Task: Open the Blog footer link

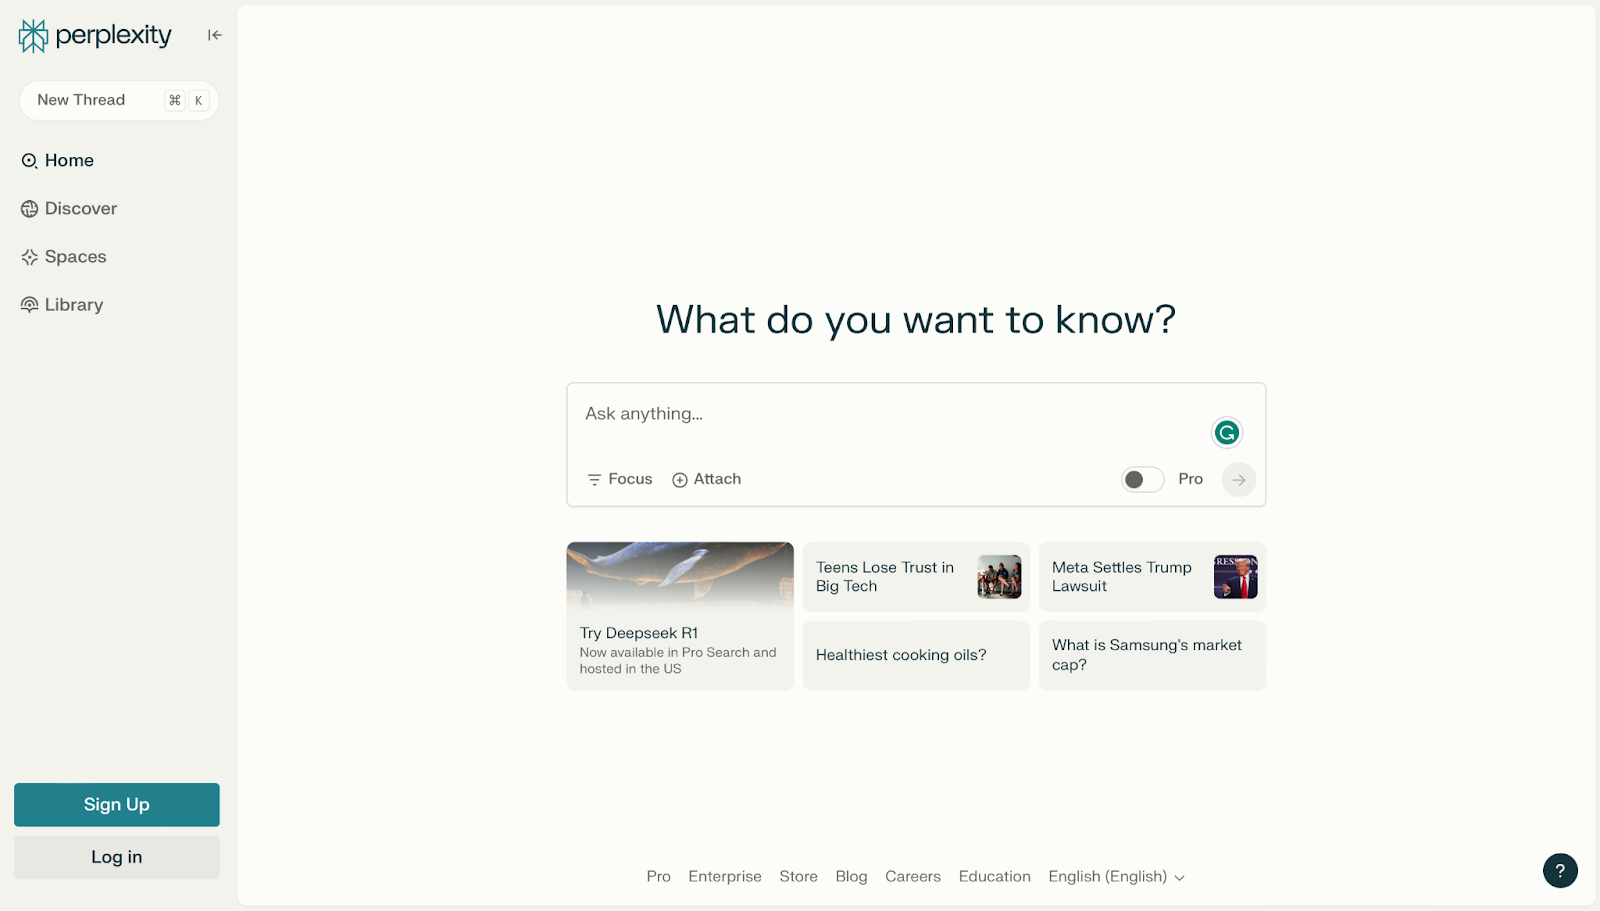Action: 852,877
